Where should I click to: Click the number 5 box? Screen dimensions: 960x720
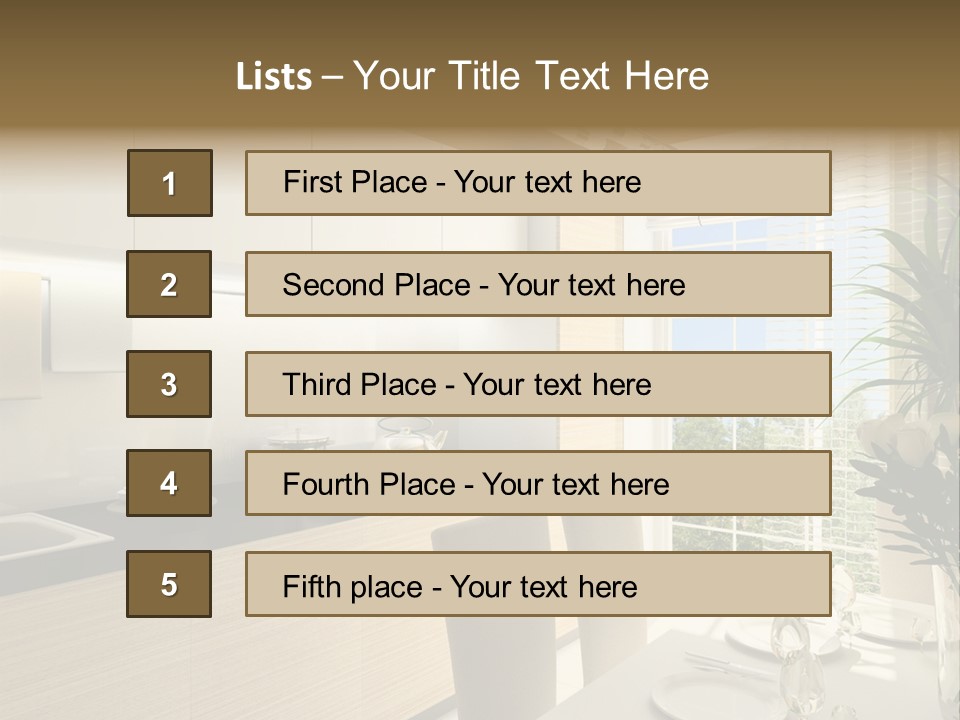click(169, 584)
